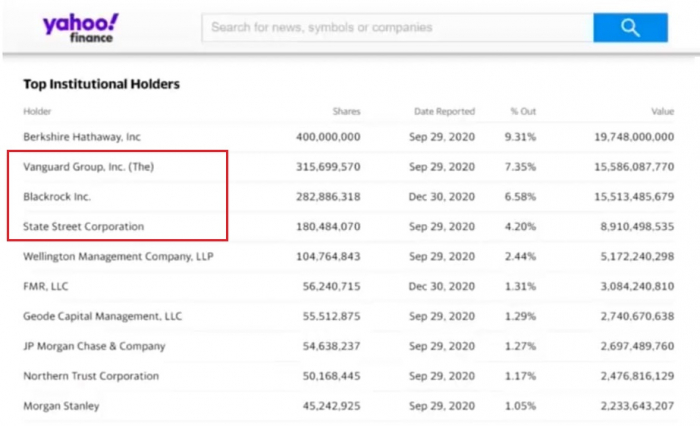The width and height of the screenshot is (700, 426).
Task: Select shares value 282,886,318
Action: click(328, 196)
